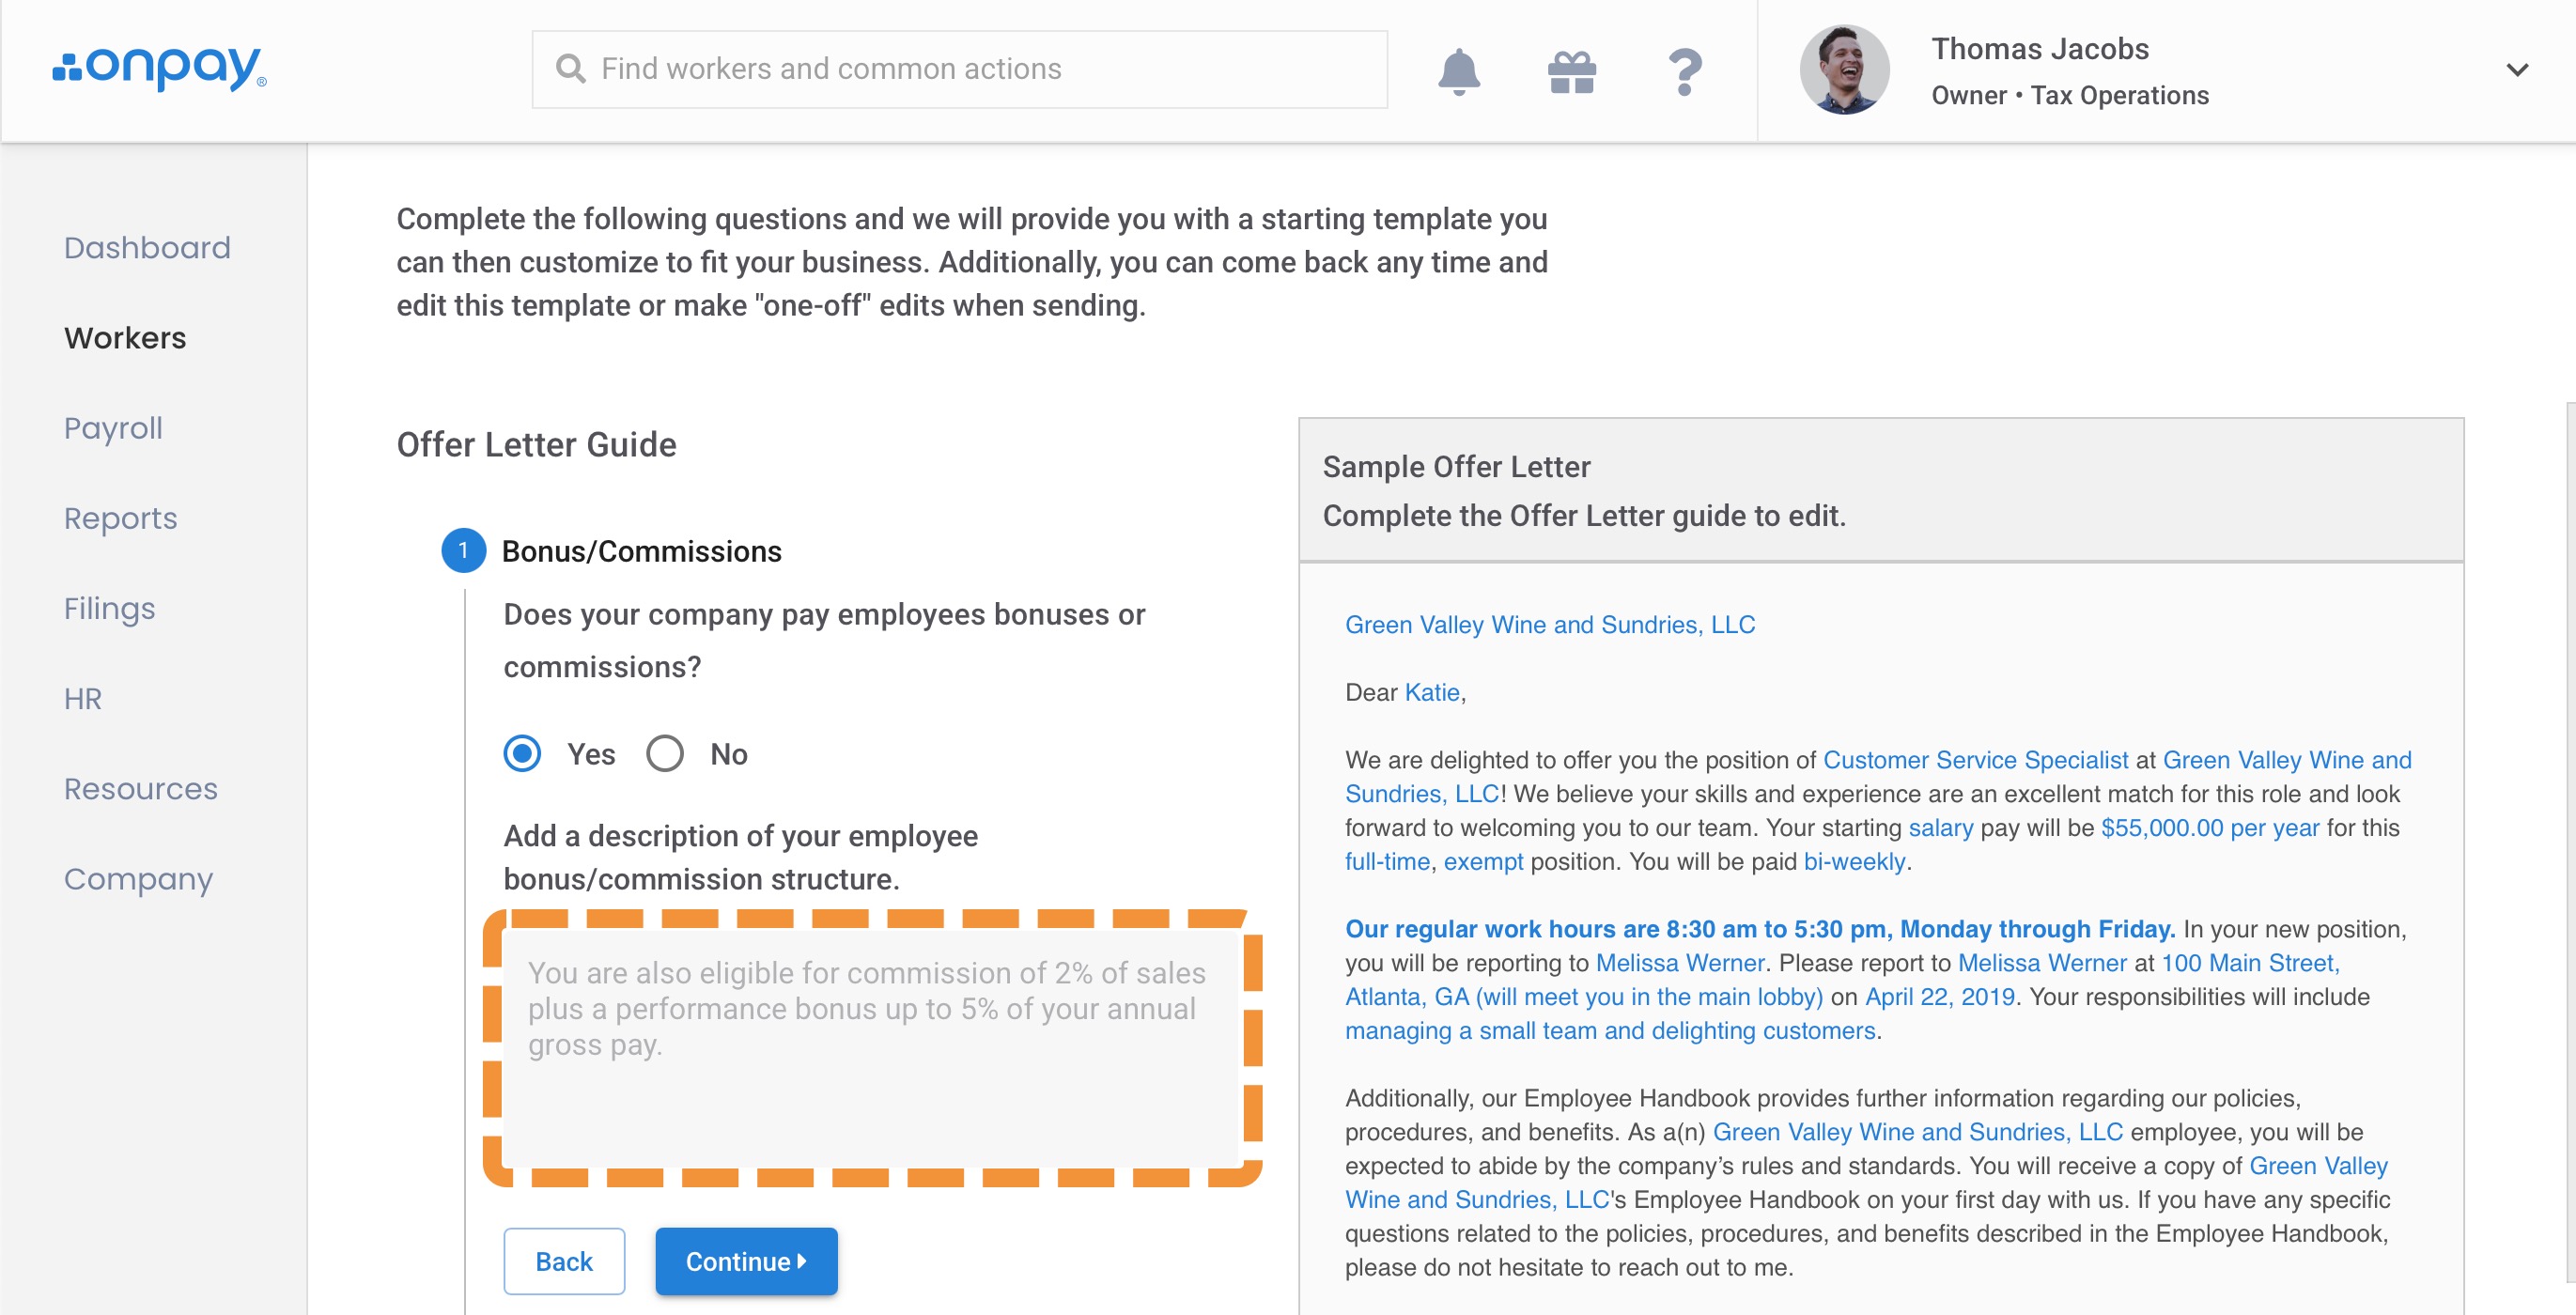The width and height of the screenshot is (2576, 1315).
Task: Open the Company sidebar item
Action: (x=138, y=879)
